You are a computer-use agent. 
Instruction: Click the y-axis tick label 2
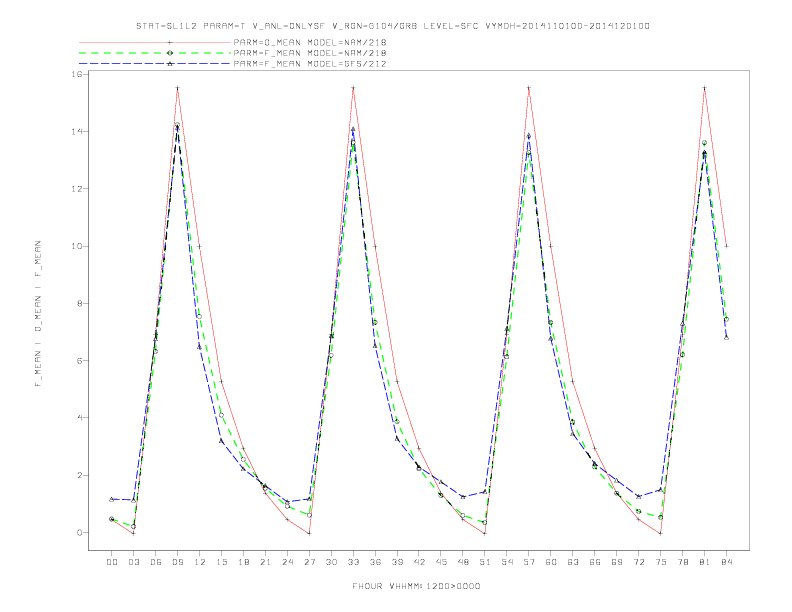click(x=80, y=475)
